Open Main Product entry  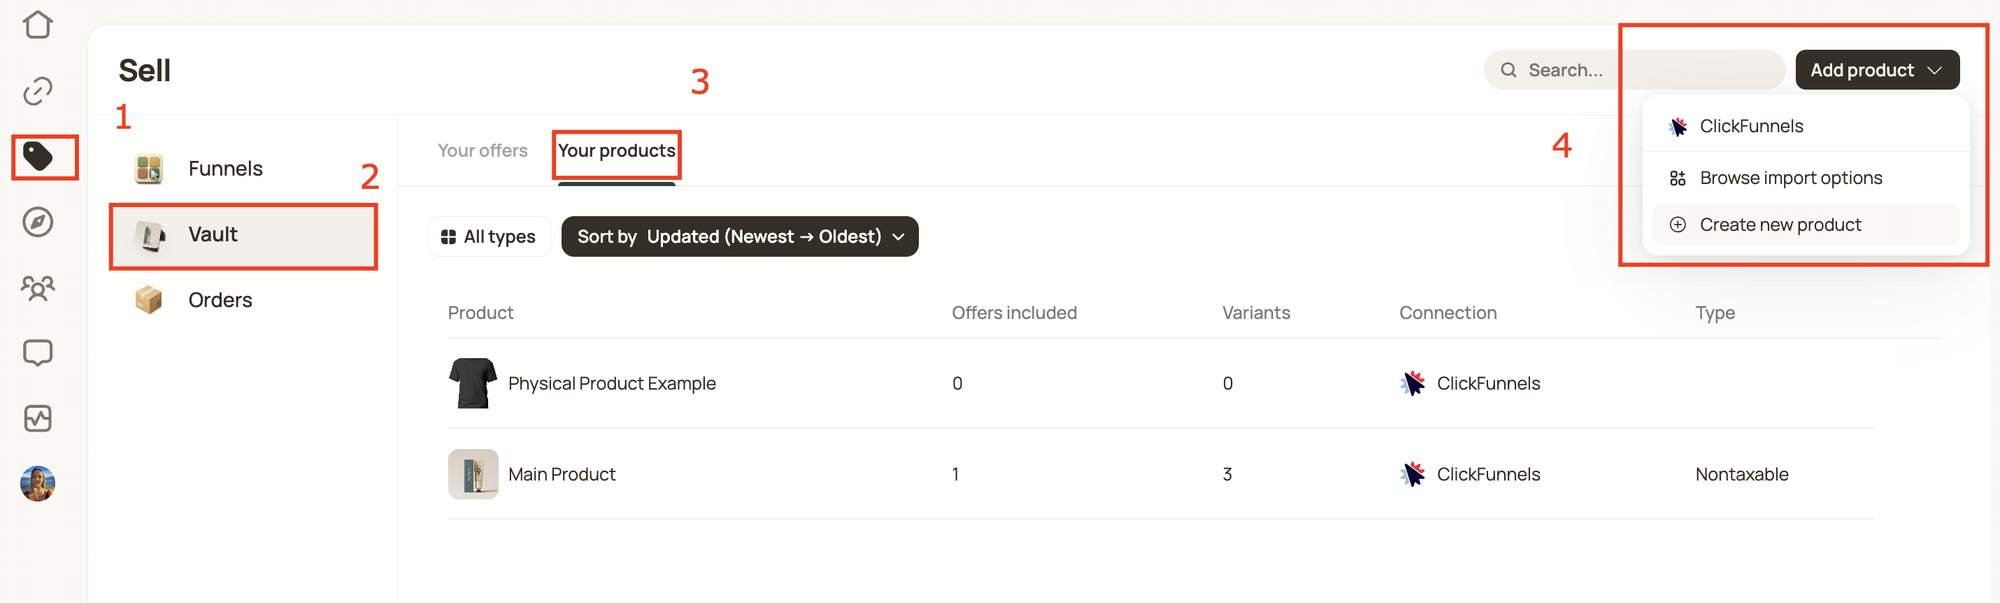[x=562, y=475]
